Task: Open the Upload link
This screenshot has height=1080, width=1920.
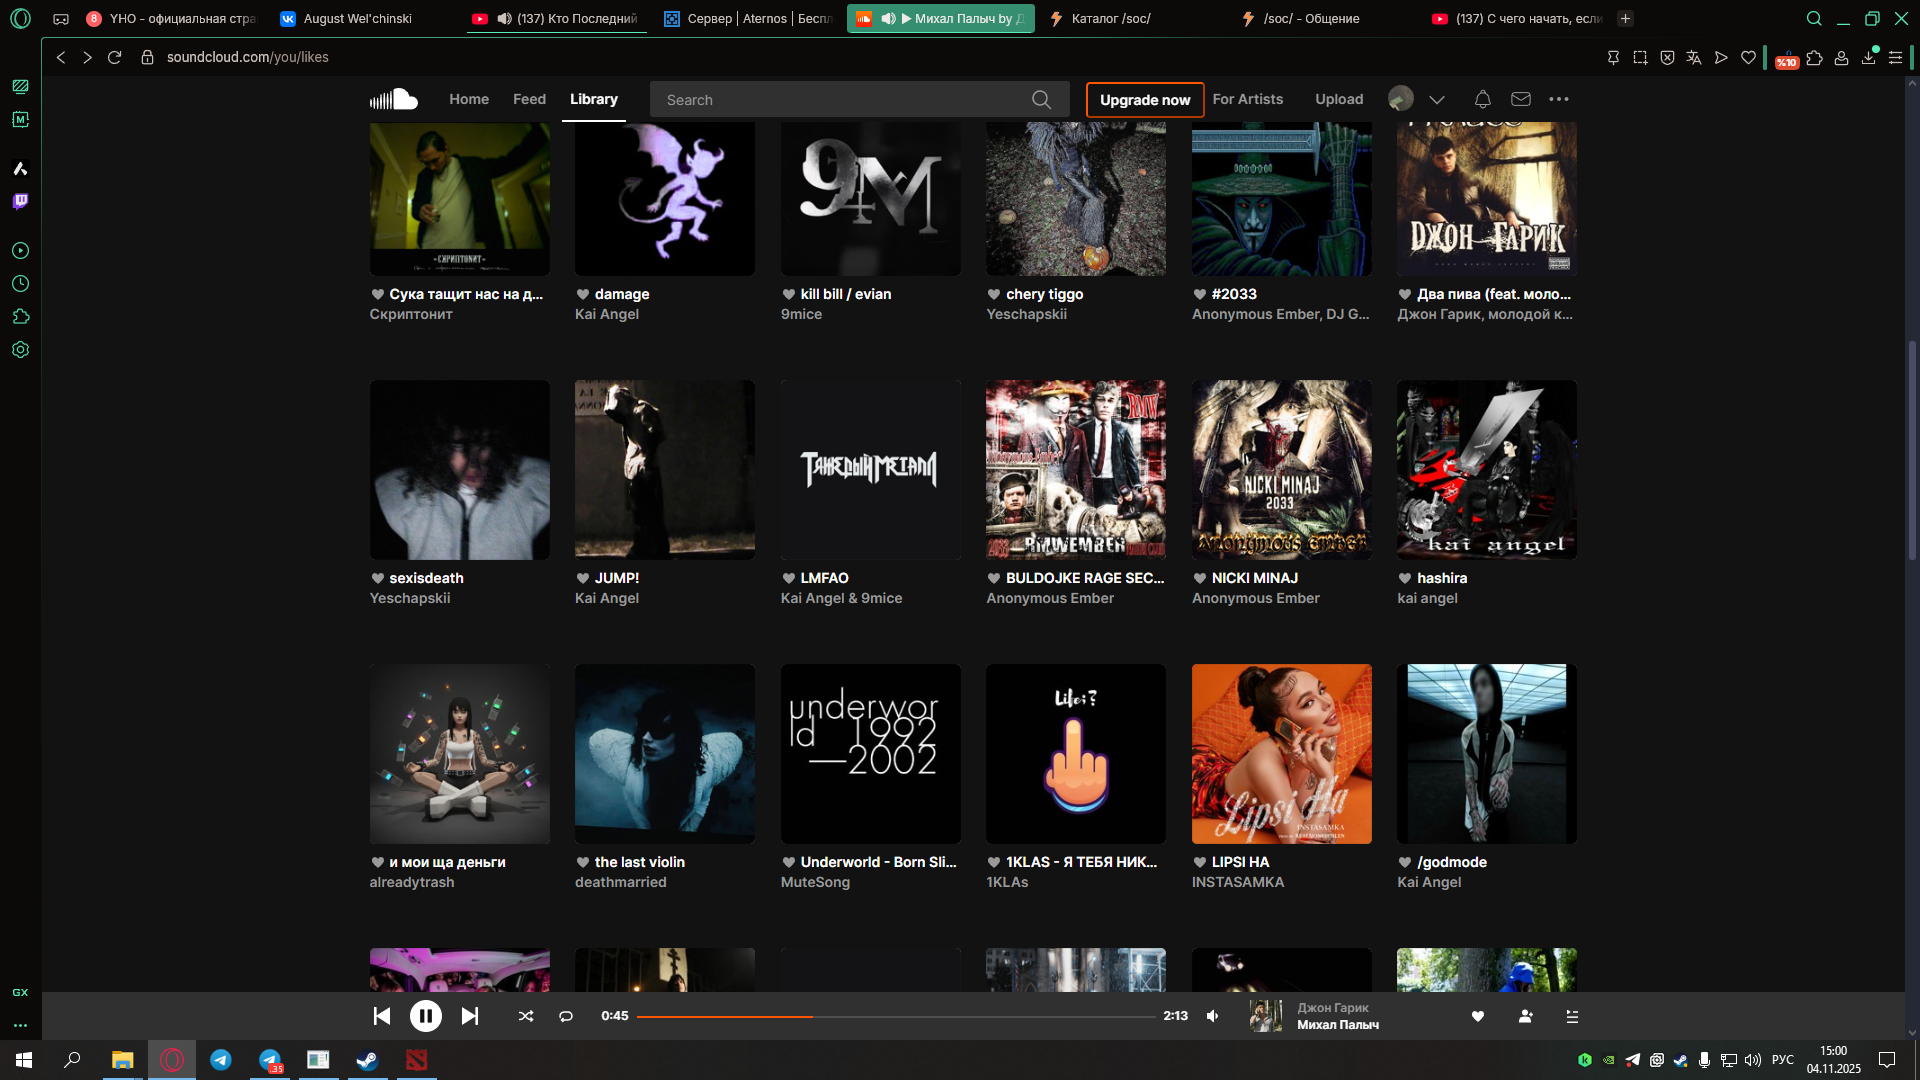Action: click(1339, 99)
